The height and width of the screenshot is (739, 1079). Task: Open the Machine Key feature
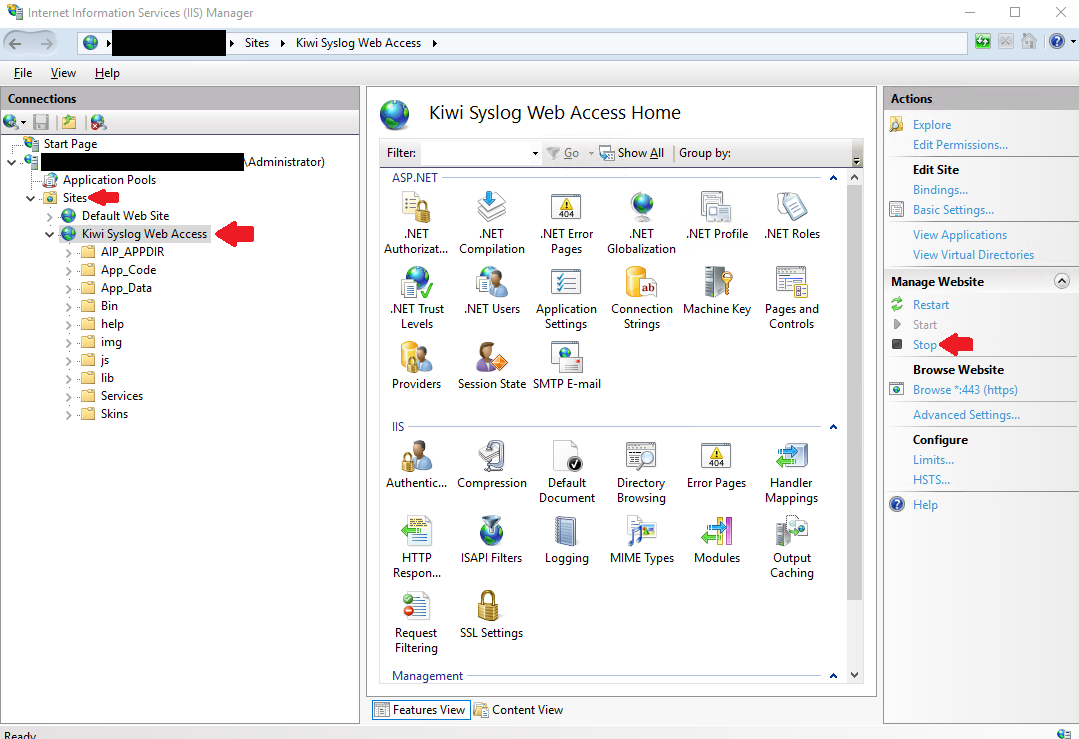tap(716, 290)
